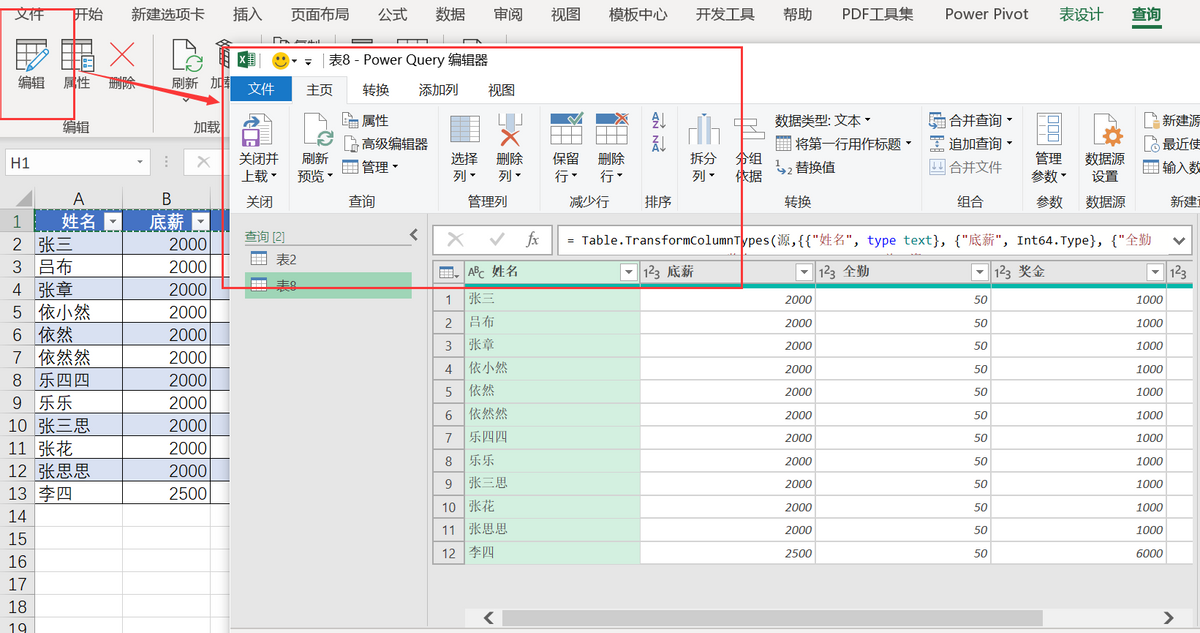The height and width of the screenshot is (633, 1200).
Task: Click 删除行 remove rows
Action: coord(612,148)
